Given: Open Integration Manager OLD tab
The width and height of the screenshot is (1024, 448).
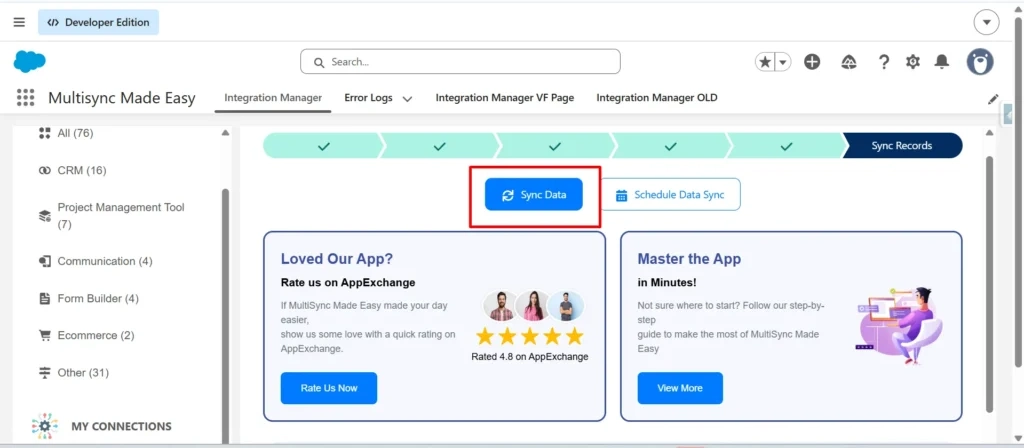Looking at the screenshot, I should tap(657, 98).
